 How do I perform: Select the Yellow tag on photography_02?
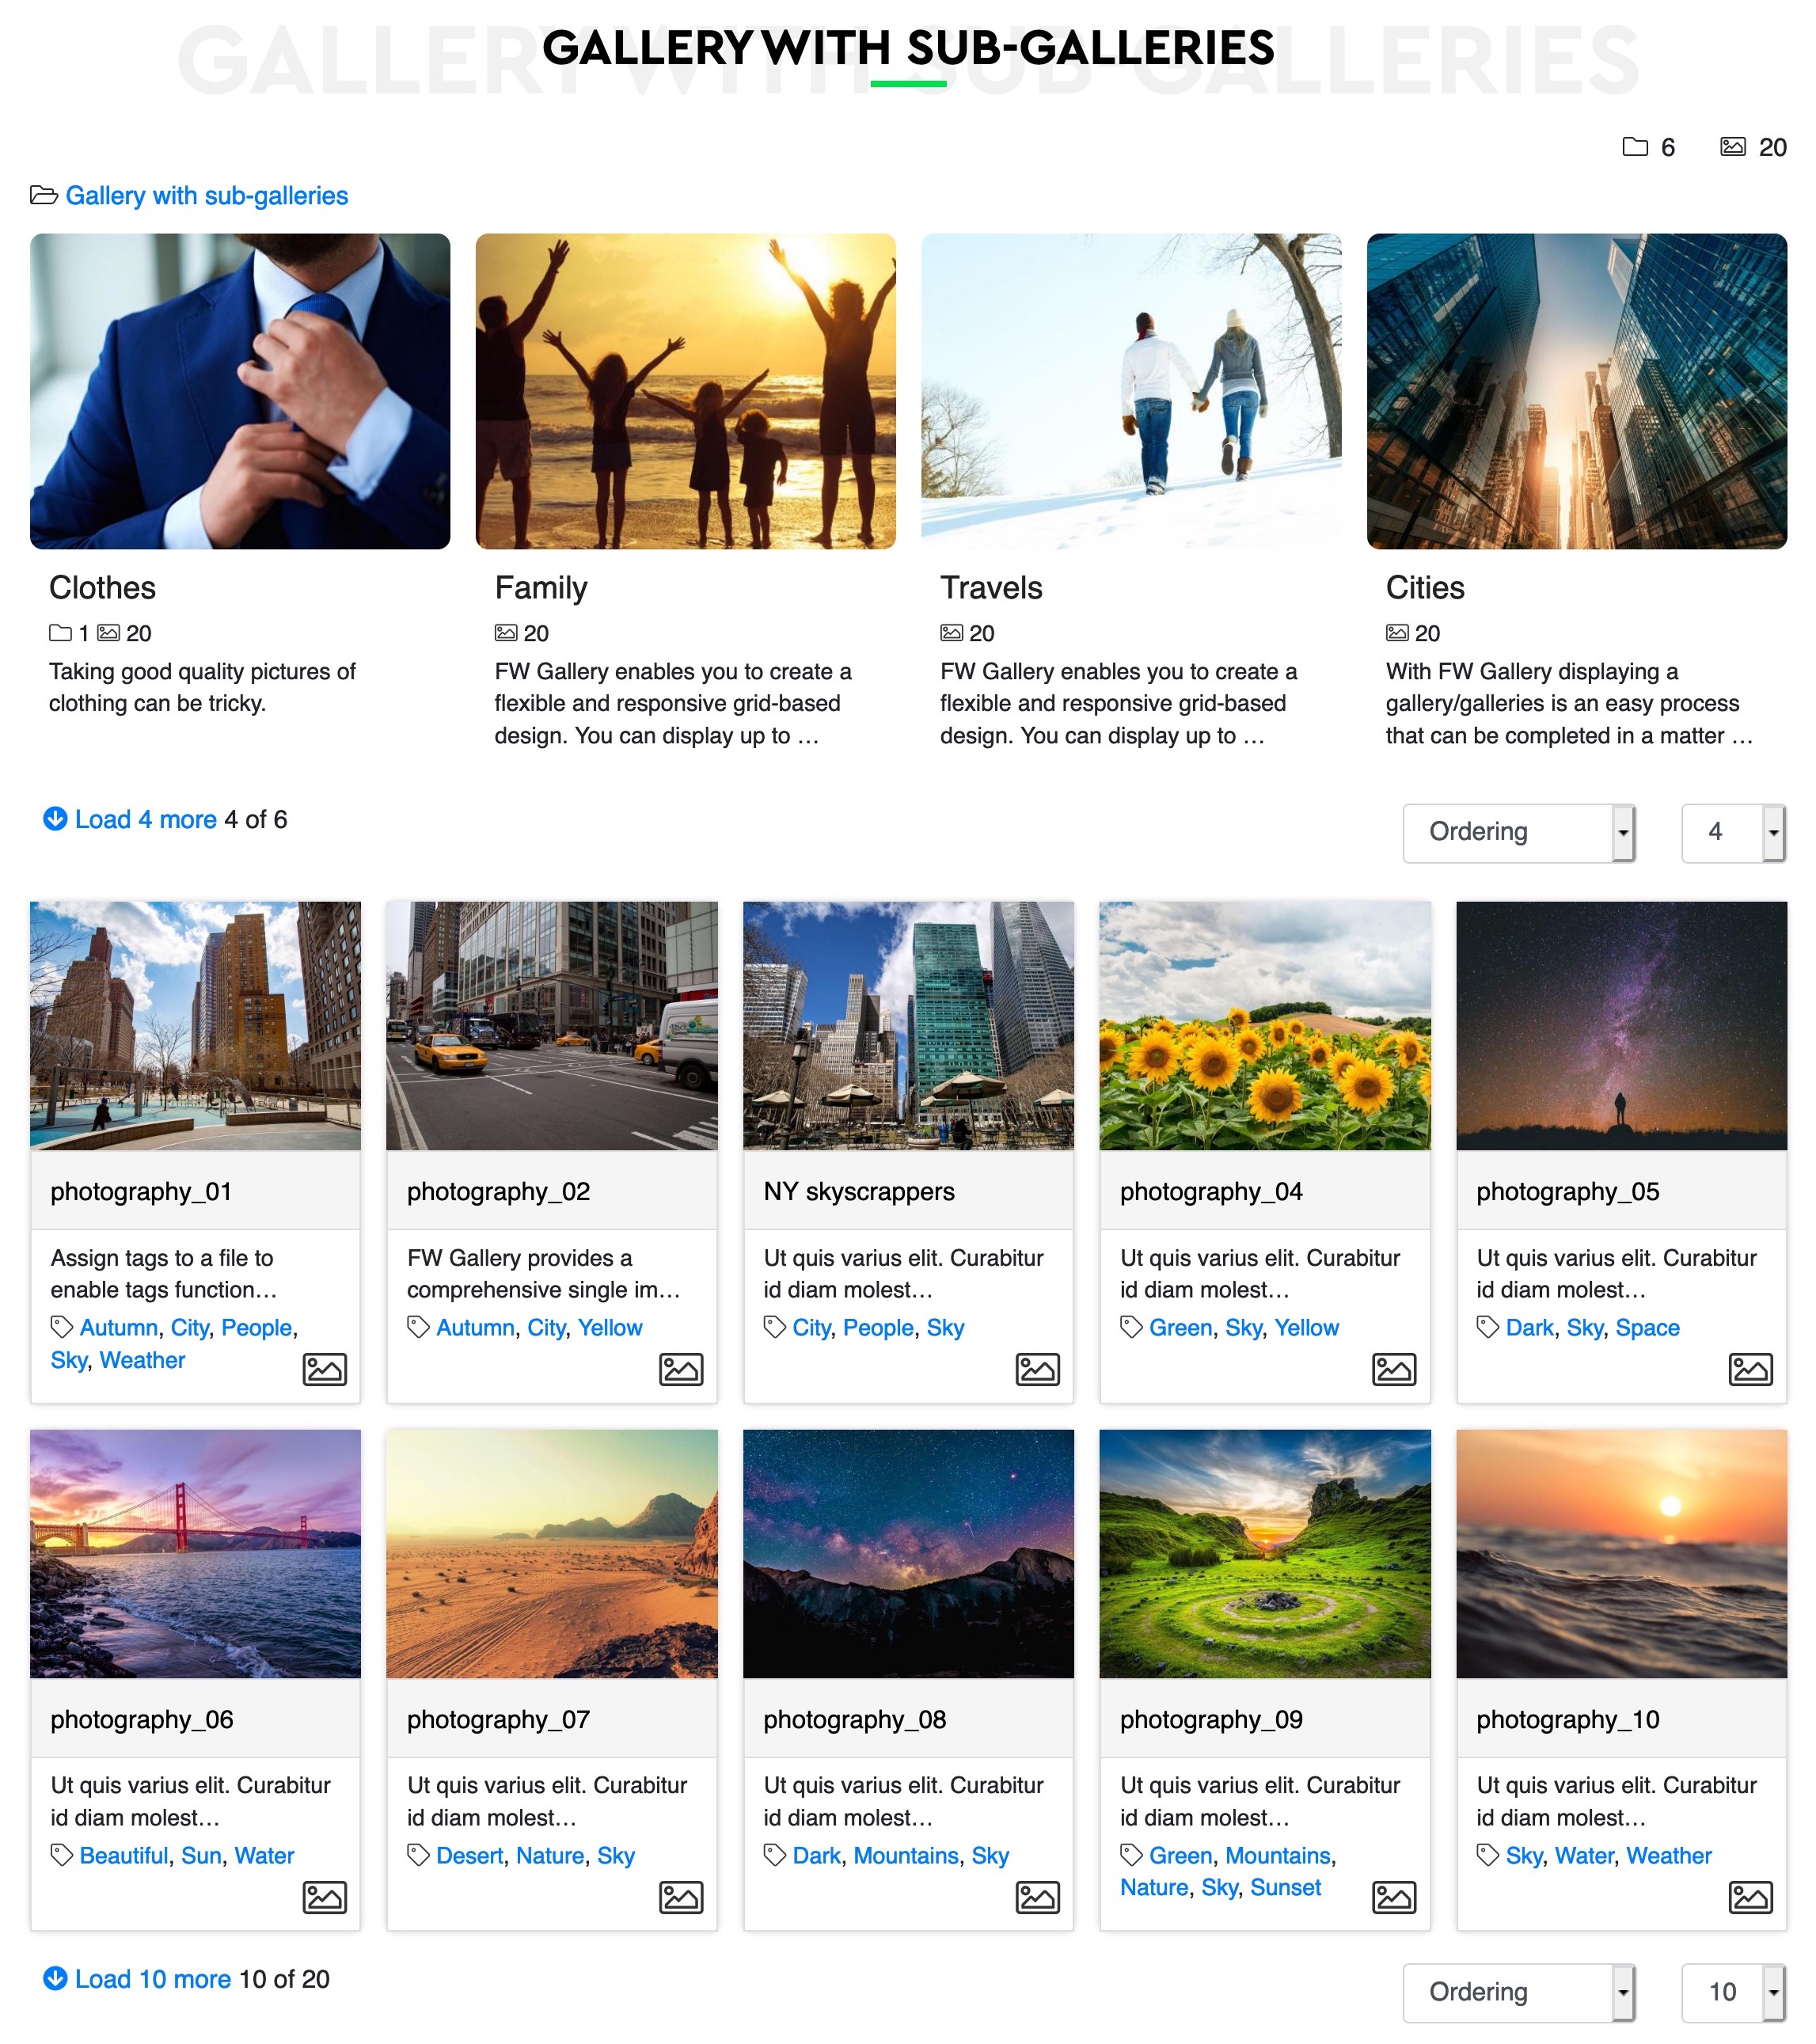click(x=610, y=1327)
